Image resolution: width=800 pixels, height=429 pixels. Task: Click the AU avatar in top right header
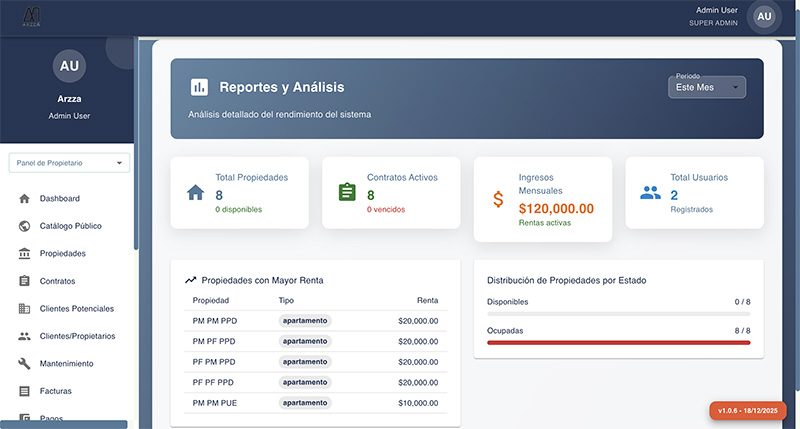pos(765,16)
